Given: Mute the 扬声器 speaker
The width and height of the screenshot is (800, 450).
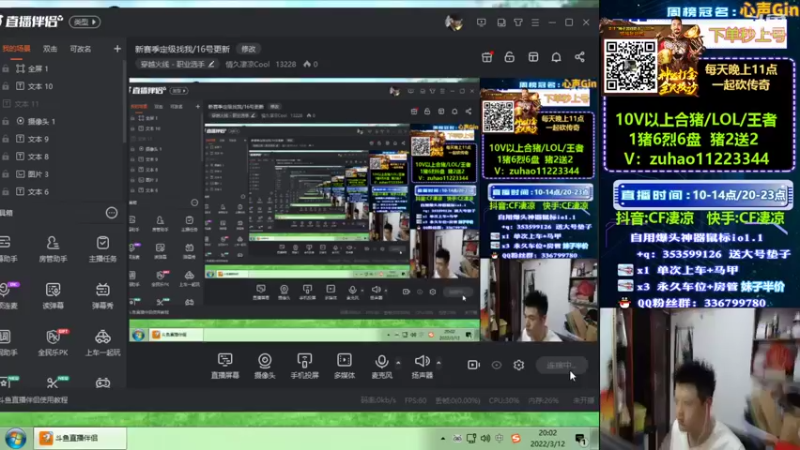Looking at the screenshot, I should [422, 366].
